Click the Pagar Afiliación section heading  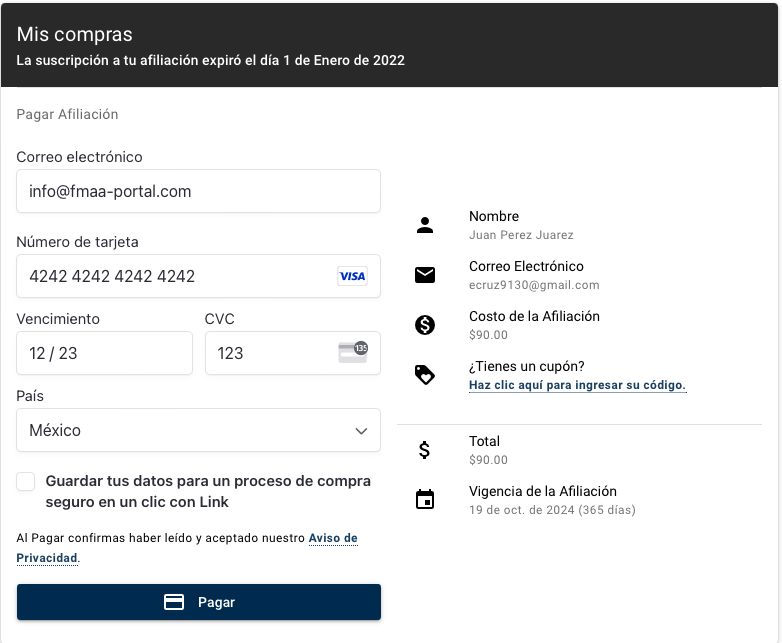[x=67, y=114]
